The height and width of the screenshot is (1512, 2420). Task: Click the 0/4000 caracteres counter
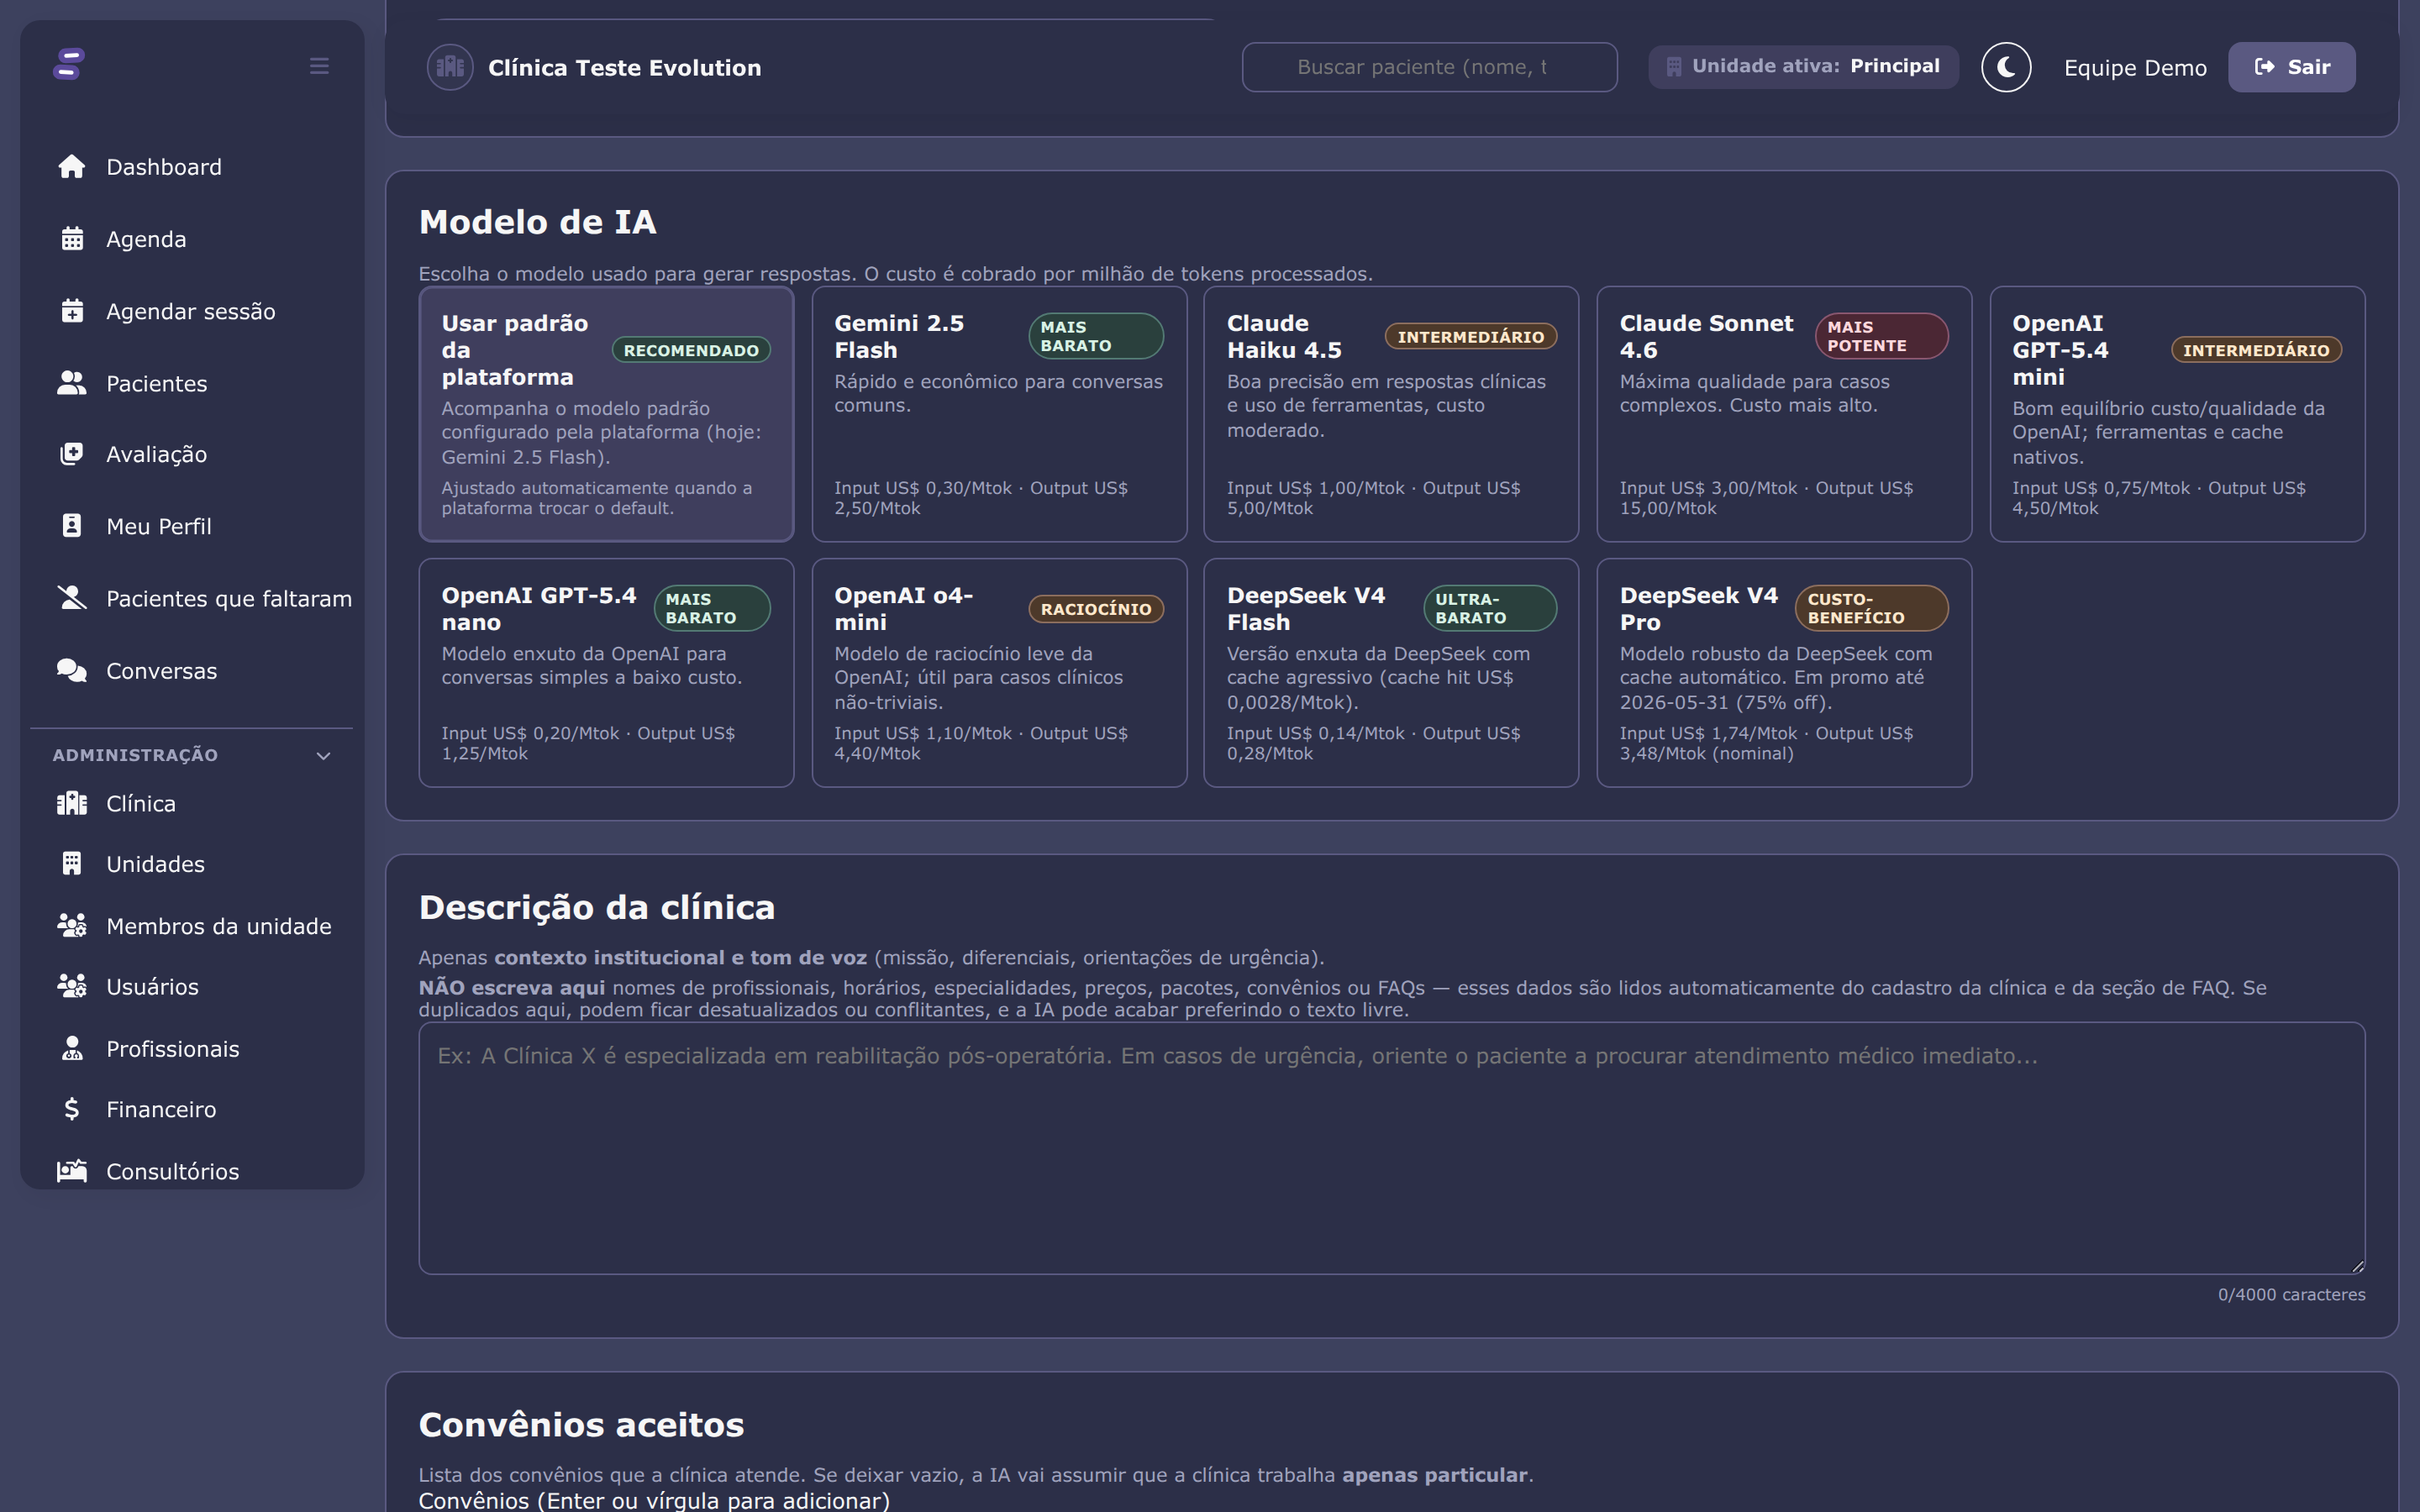point(2291,1294)
